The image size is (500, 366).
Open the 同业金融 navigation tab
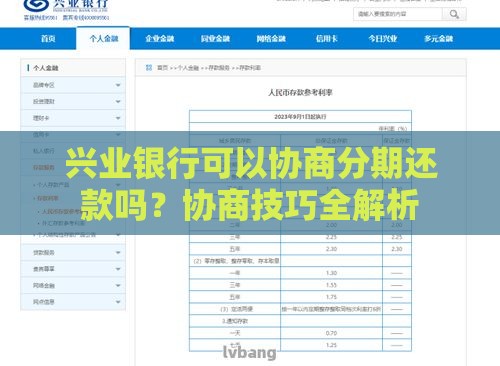coord(215,39)
